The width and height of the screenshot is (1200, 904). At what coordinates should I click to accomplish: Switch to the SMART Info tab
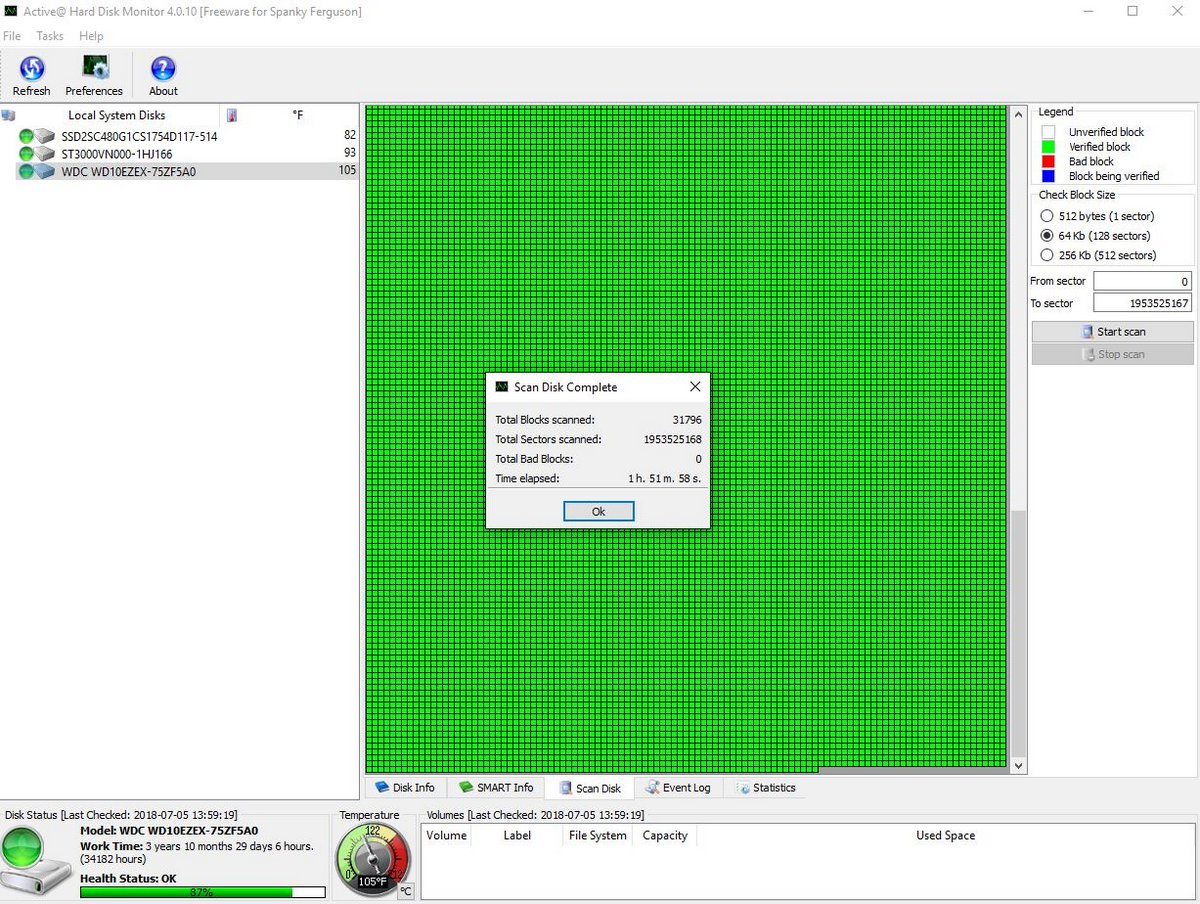496,788
